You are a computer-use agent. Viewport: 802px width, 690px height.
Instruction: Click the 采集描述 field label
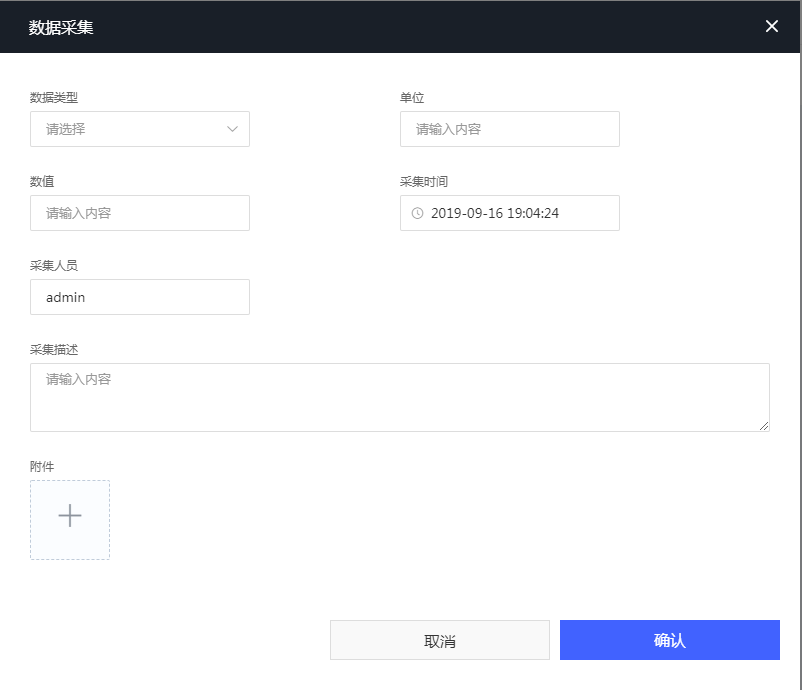tap(54, 350)
